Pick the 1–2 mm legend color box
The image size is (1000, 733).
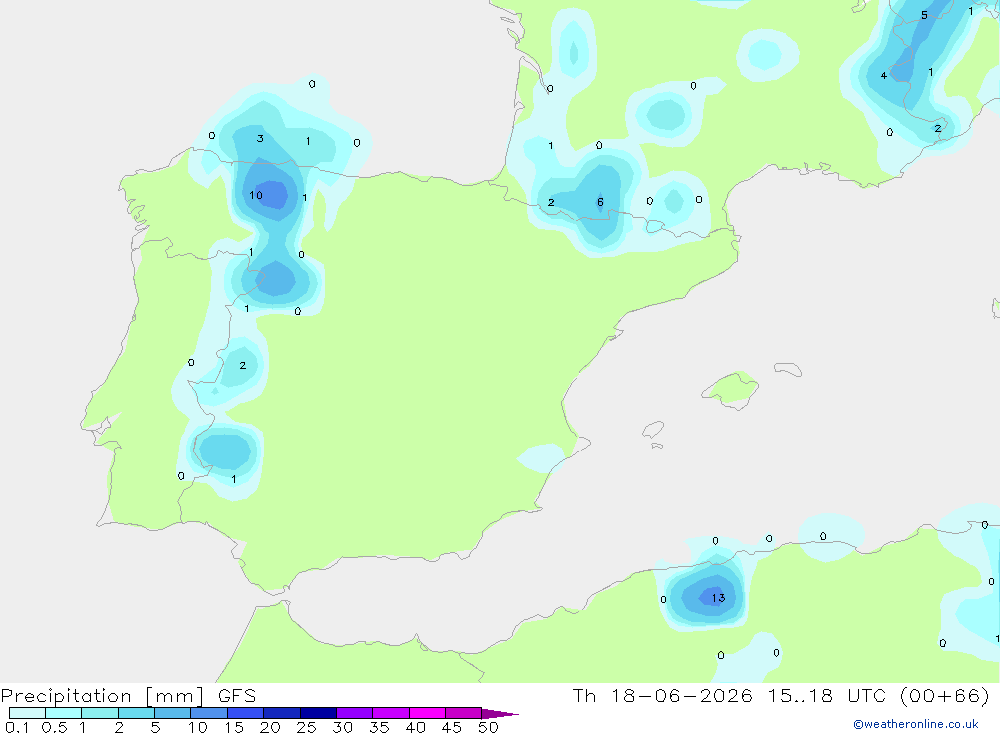coord(100,713)
